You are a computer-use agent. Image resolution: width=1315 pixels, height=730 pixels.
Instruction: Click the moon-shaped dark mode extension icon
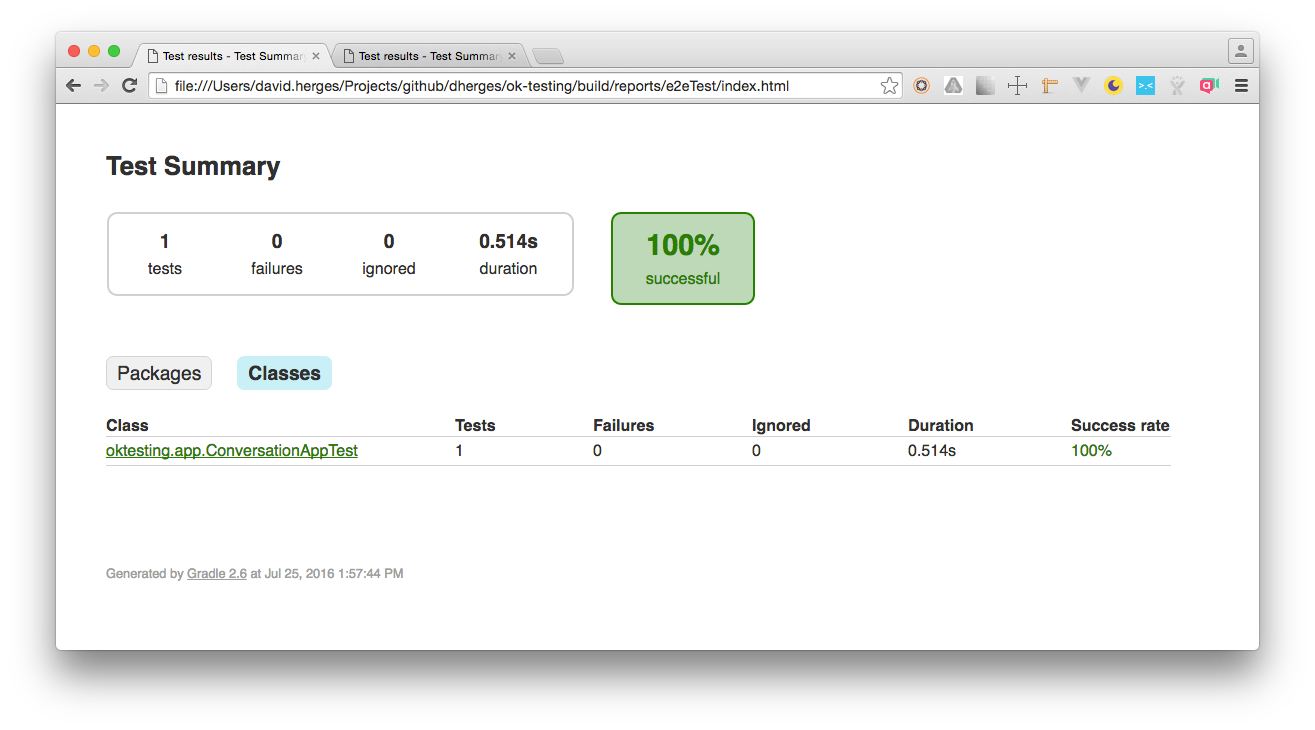[1113, 85]
